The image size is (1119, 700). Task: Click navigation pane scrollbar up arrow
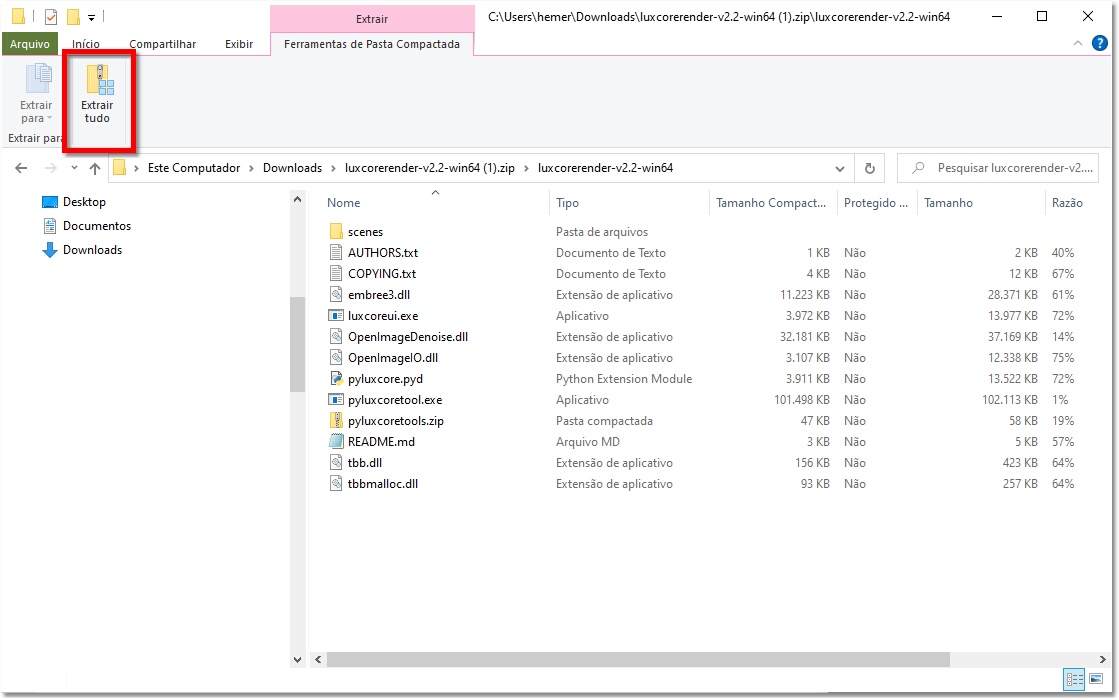click(x=298, y=201)
